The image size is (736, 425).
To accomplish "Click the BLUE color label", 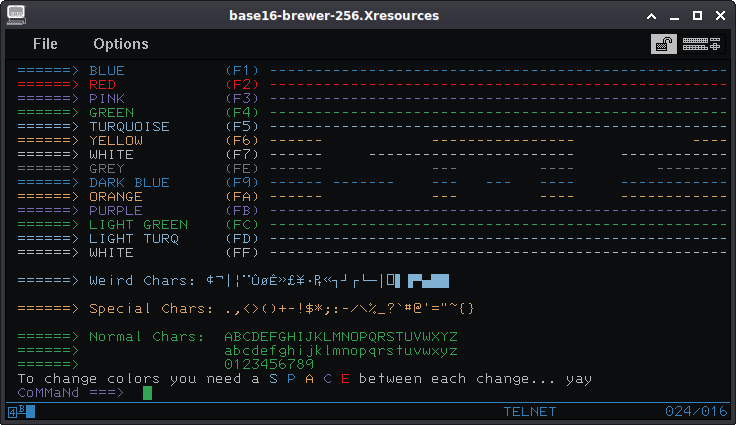I will coord(107,70).
